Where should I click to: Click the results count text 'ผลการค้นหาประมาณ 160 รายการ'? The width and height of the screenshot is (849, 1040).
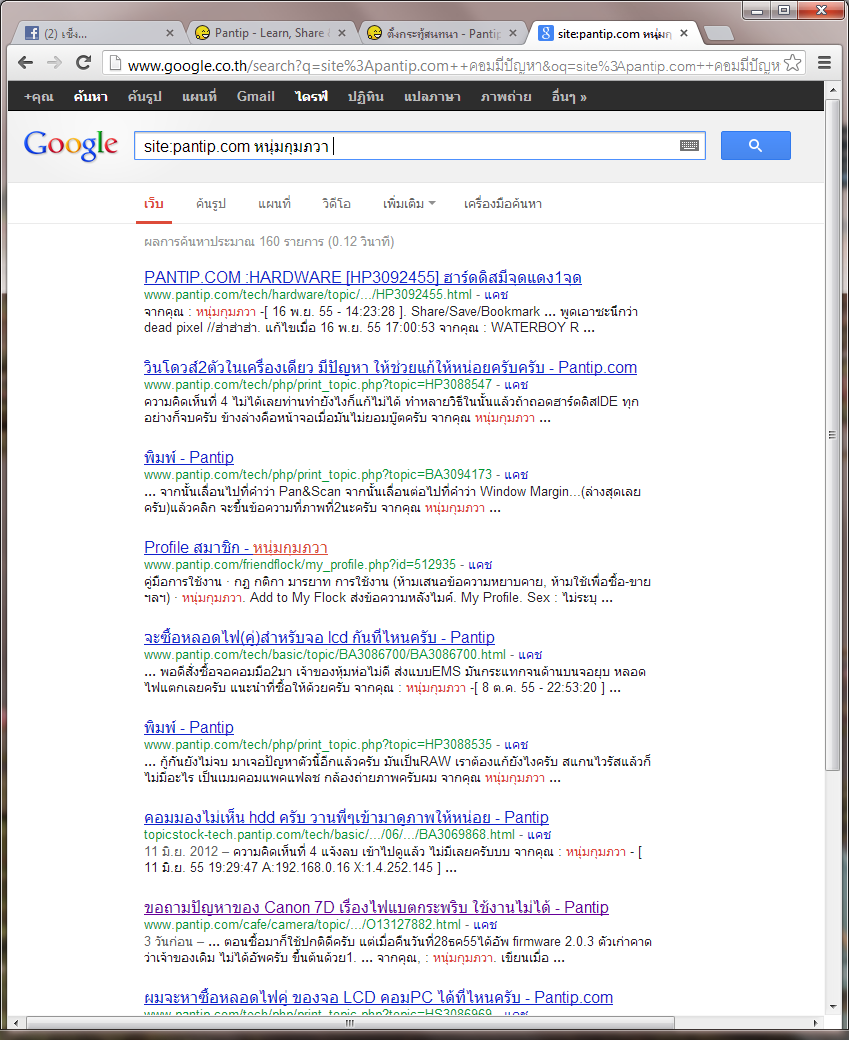point(234,241)
